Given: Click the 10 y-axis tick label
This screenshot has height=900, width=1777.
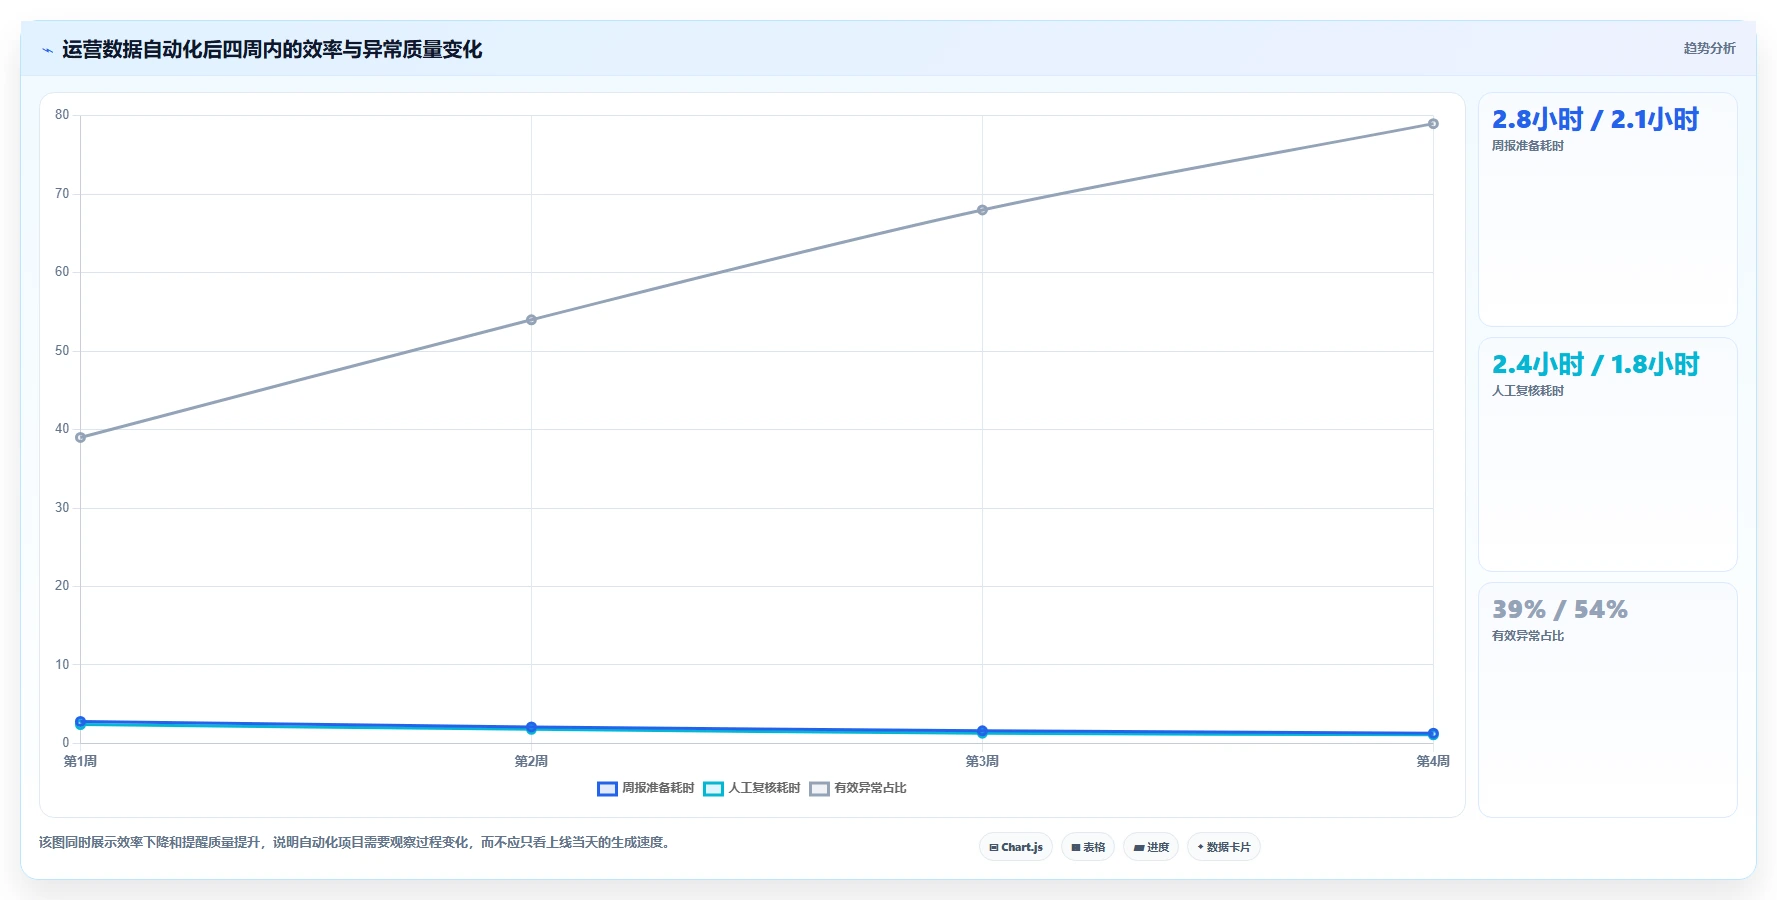Looking at the screenshot, I should (62, 665).
